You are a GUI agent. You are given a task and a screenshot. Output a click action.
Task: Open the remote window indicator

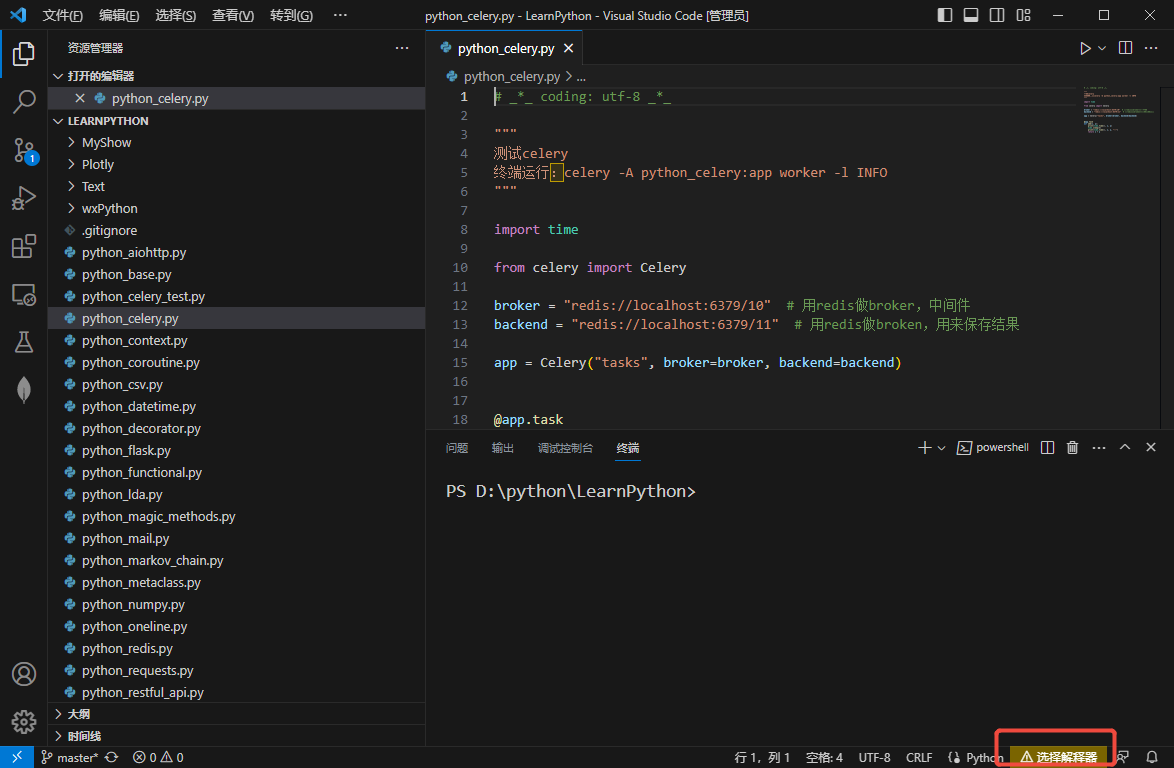[16, 757]
